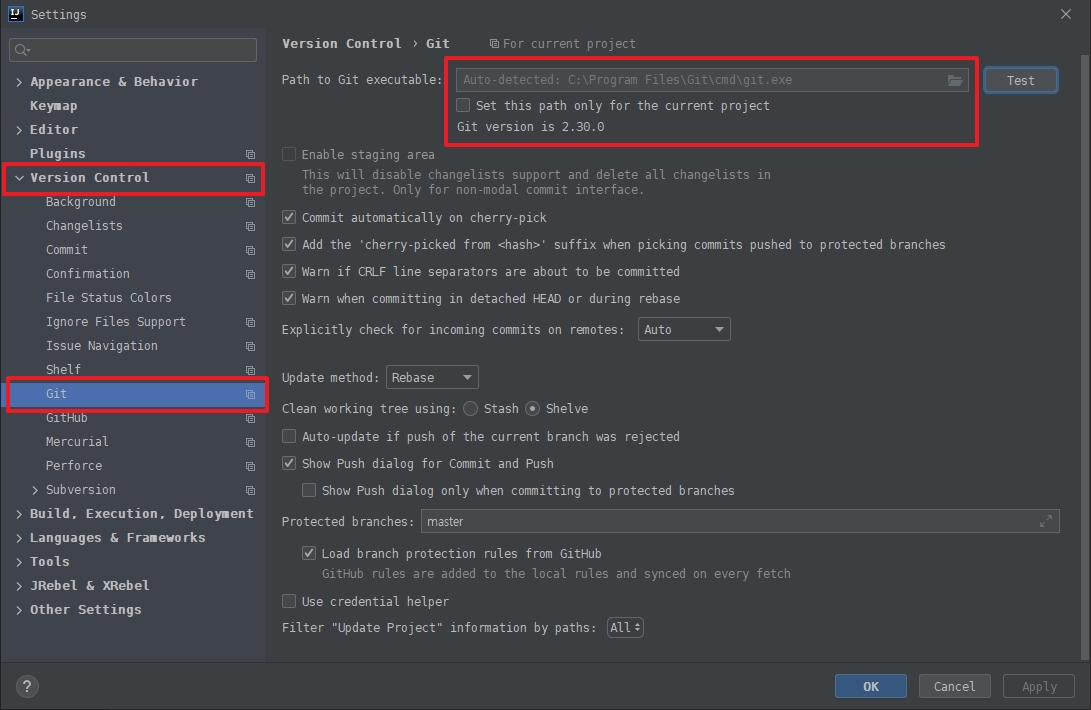This screenshot has height=710, width=1091.
Task: Enable Use credential helper
Action: tap(289, 601)
